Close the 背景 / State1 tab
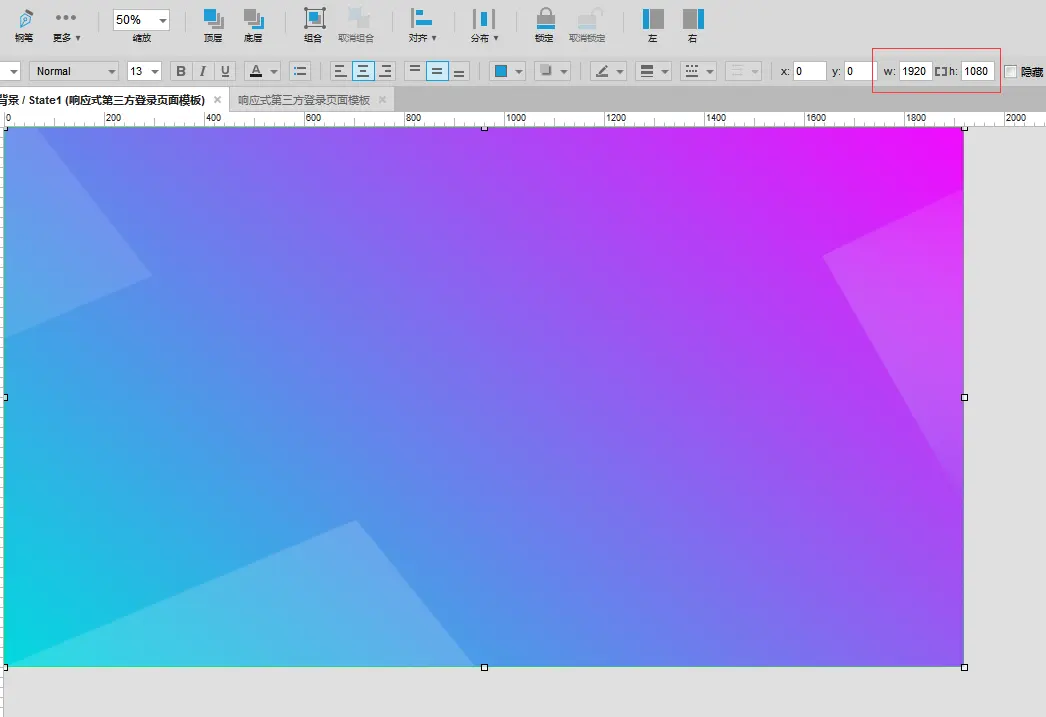The image size is (1046, 717). pos(217,100)
